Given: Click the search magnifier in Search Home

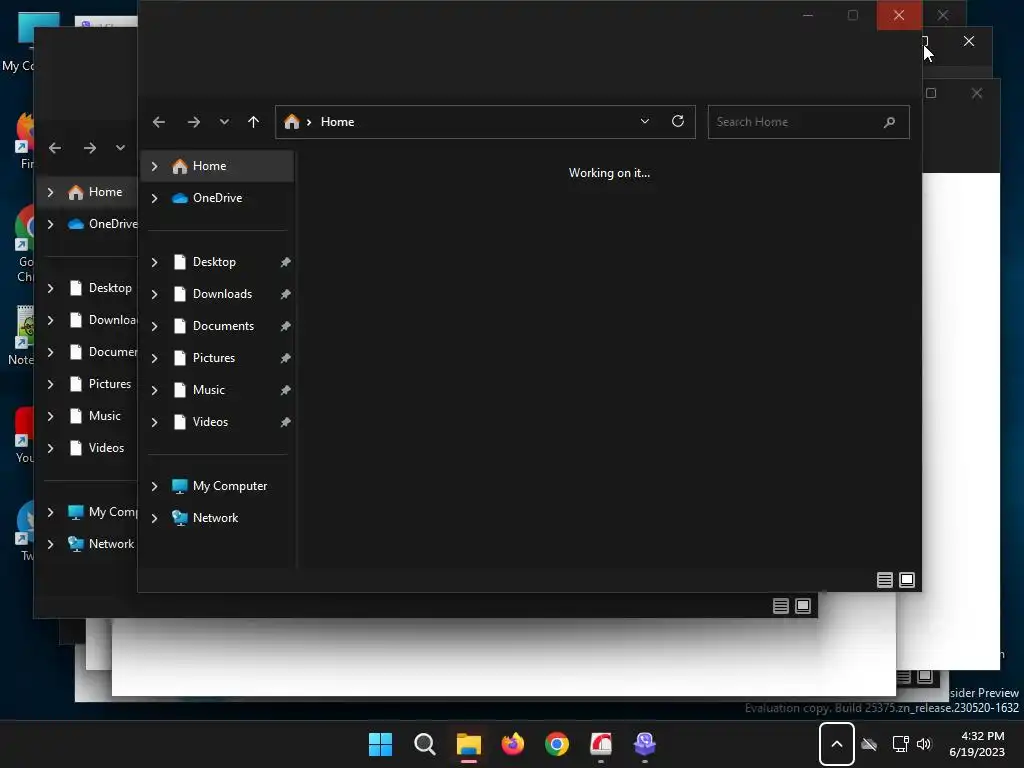Looking at the screenshot, I should (x=889, y=122).
